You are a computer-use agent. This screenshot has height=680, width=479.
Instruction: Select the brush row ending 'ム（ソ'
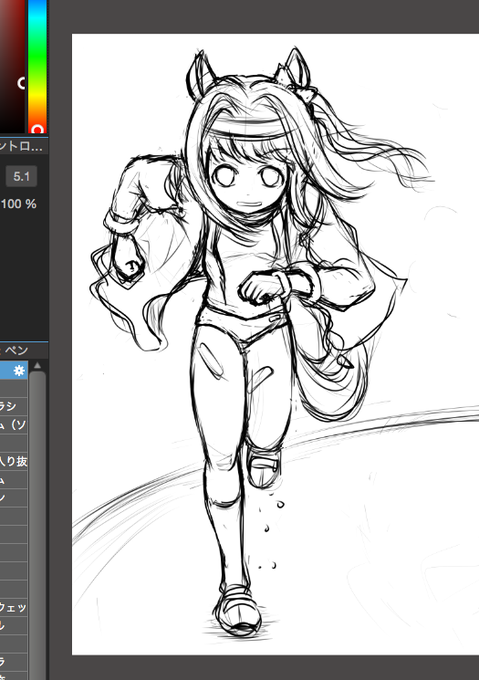click(14, 425)
